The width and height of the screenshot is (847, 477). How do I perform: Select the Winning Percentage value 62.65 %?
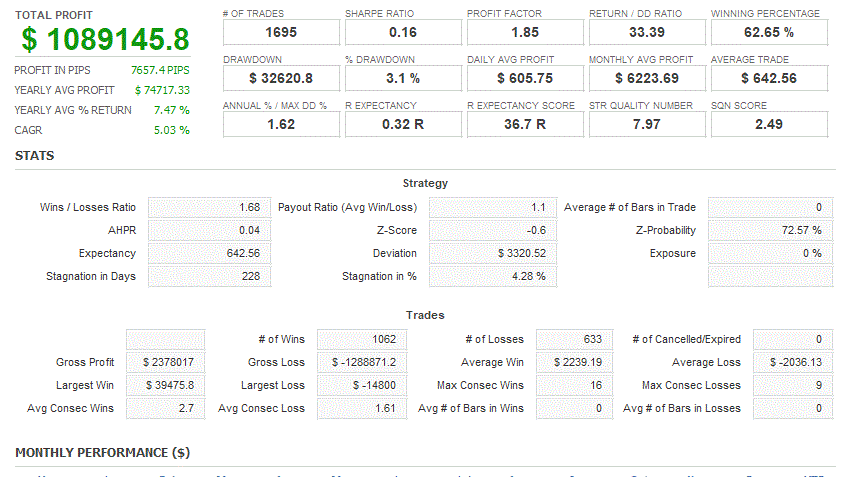tap(769, 32)
